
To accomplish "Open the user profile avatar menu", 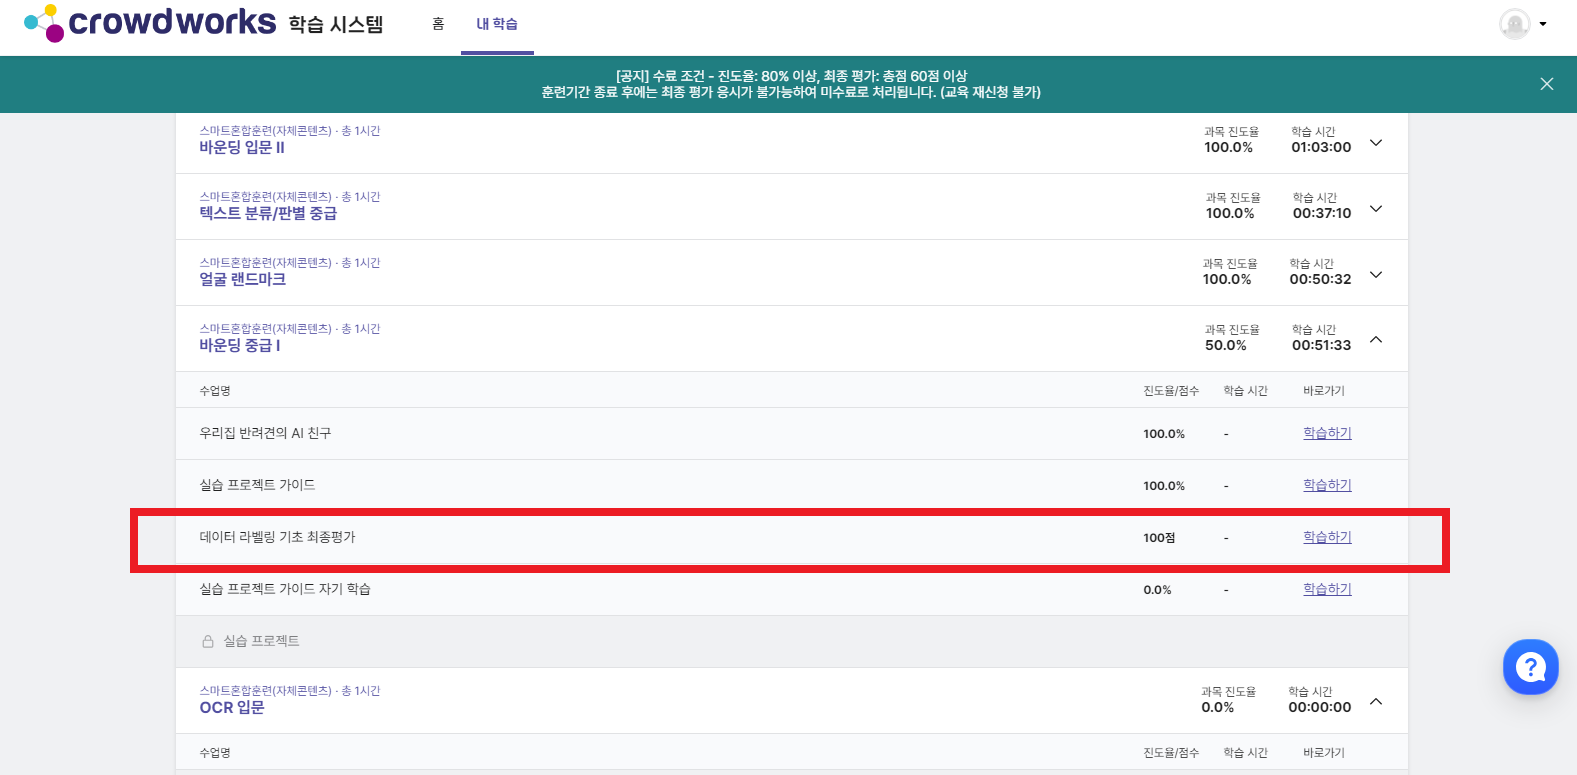I will tap(1515, 24).
